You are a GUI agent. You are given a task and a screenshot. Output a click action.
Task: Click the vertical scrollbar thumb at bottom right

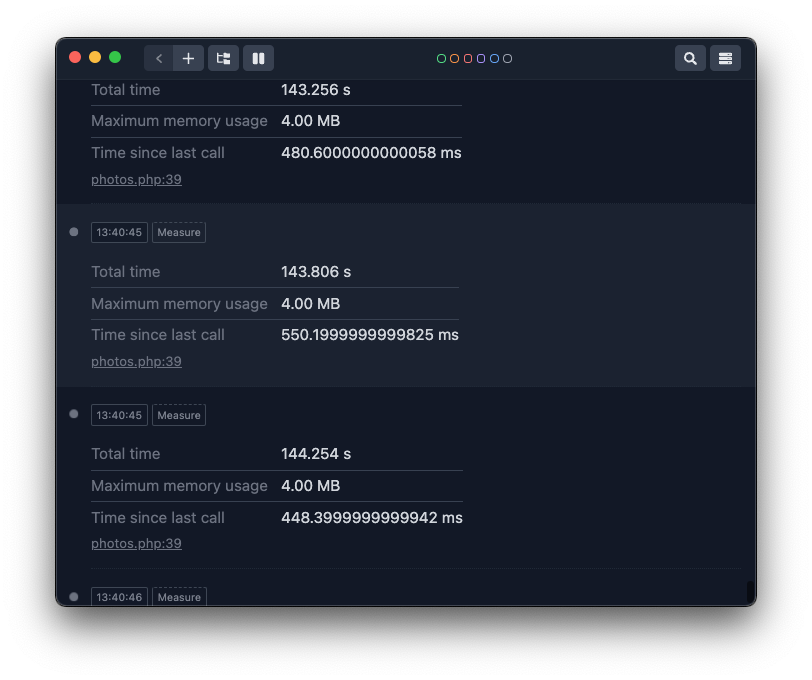[x=750, y=592]
